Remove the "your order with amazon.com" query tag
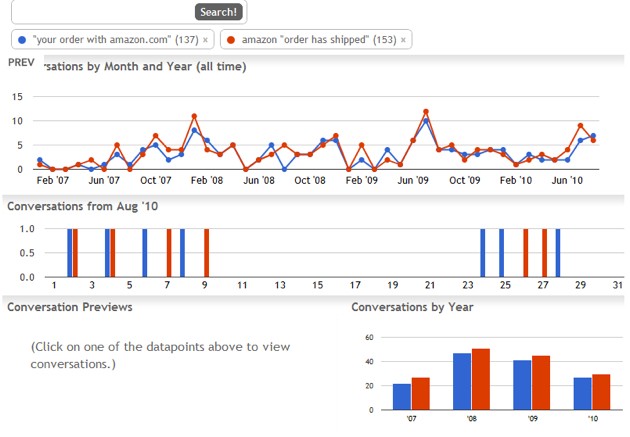This screenshot has width=630, height=437. pyautogui.click(x=205, y=40)
